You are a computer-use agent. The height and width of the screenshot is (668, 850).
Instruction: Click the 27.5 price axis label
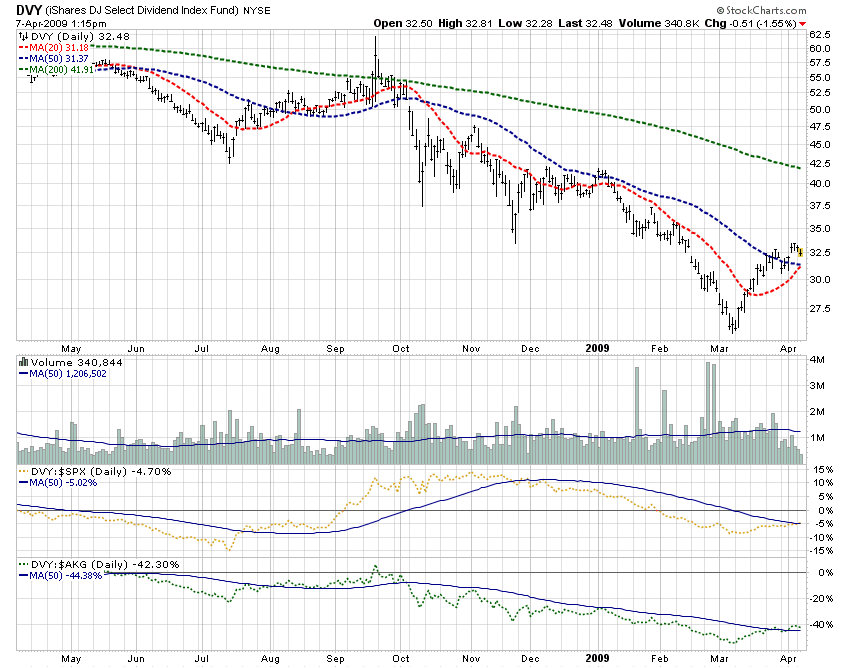(x=820, y=309)
